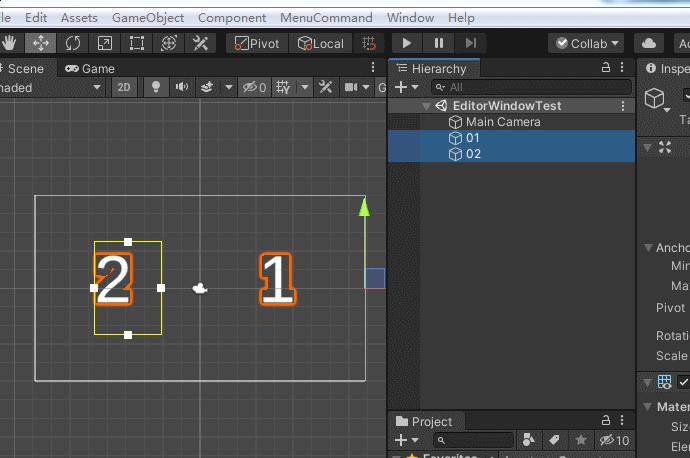Click the Pause button

438,43
